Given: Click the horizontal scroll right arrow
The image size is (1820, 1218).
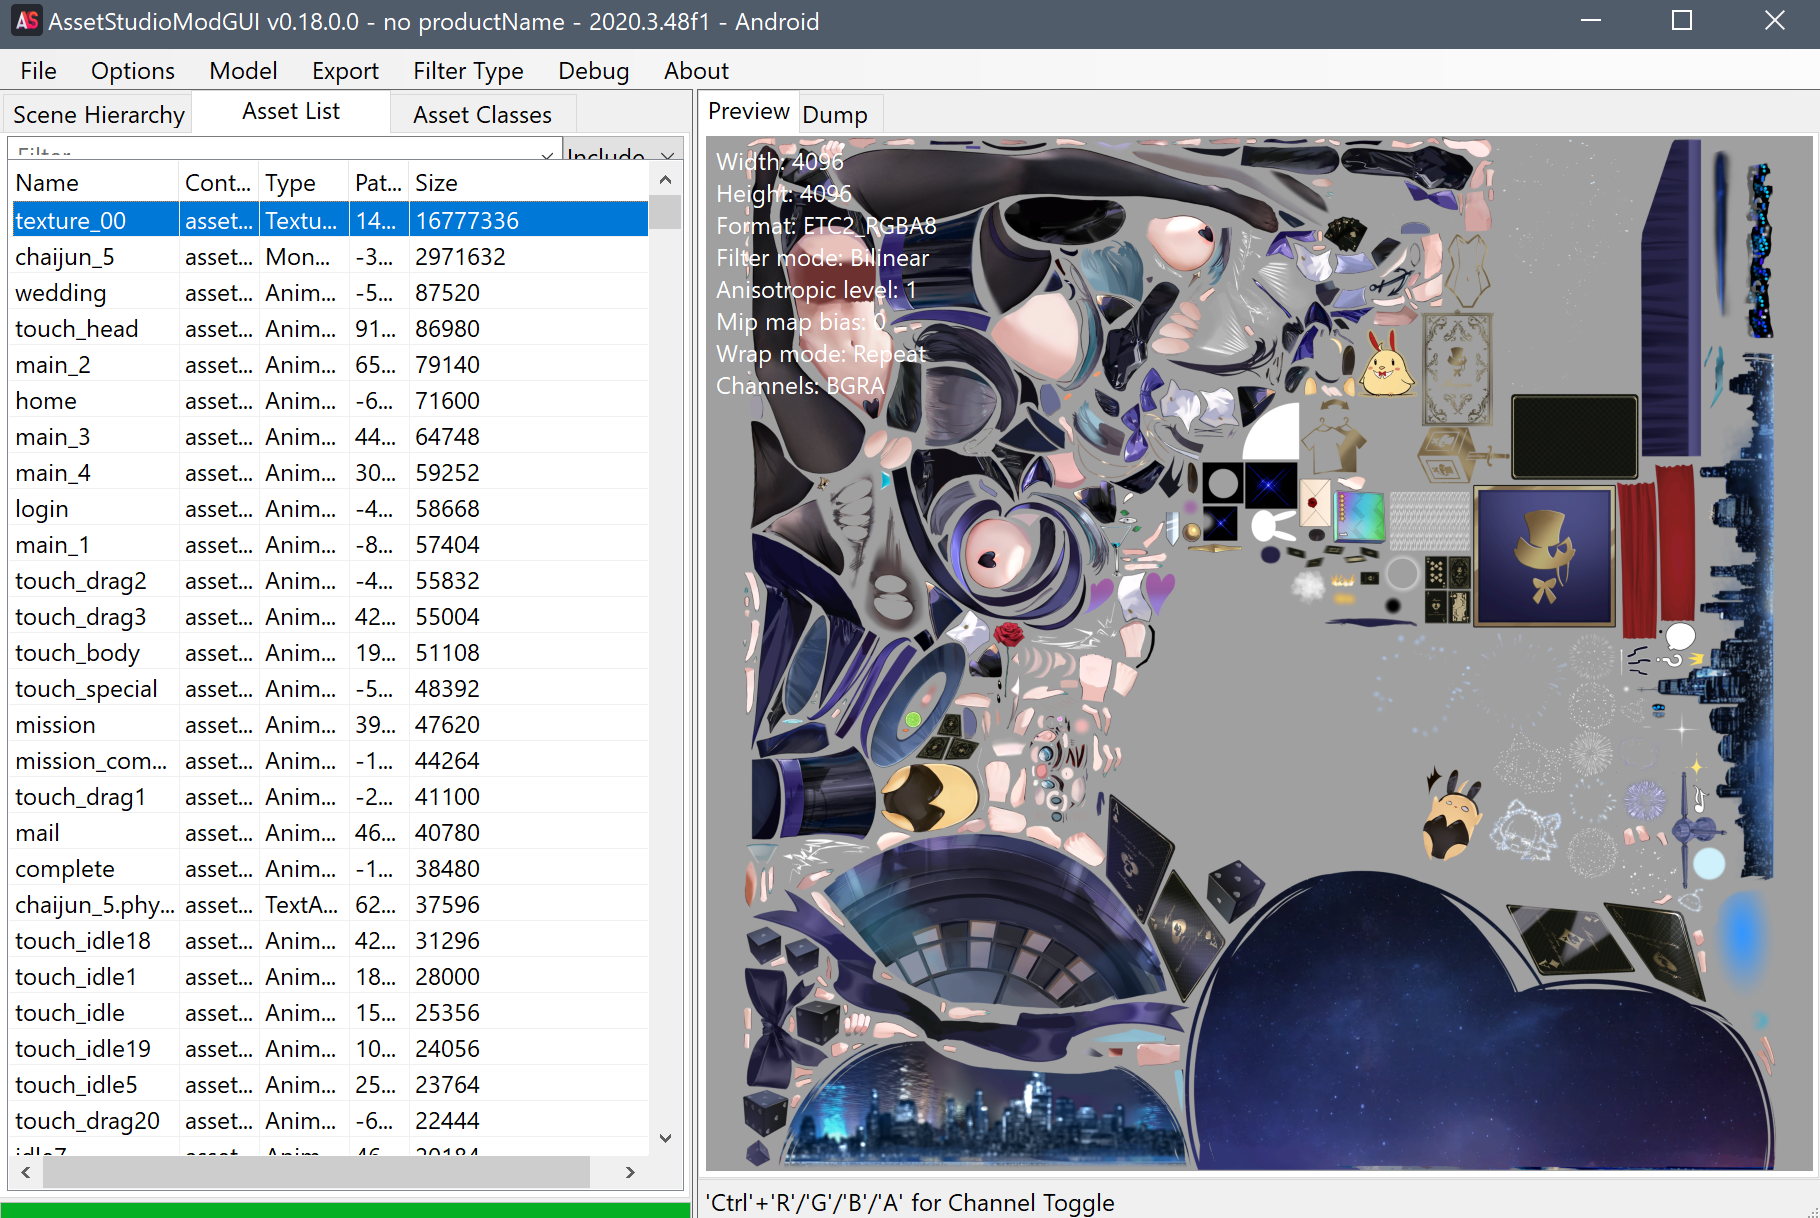Looking at the screenshot, I should 630,1172.
